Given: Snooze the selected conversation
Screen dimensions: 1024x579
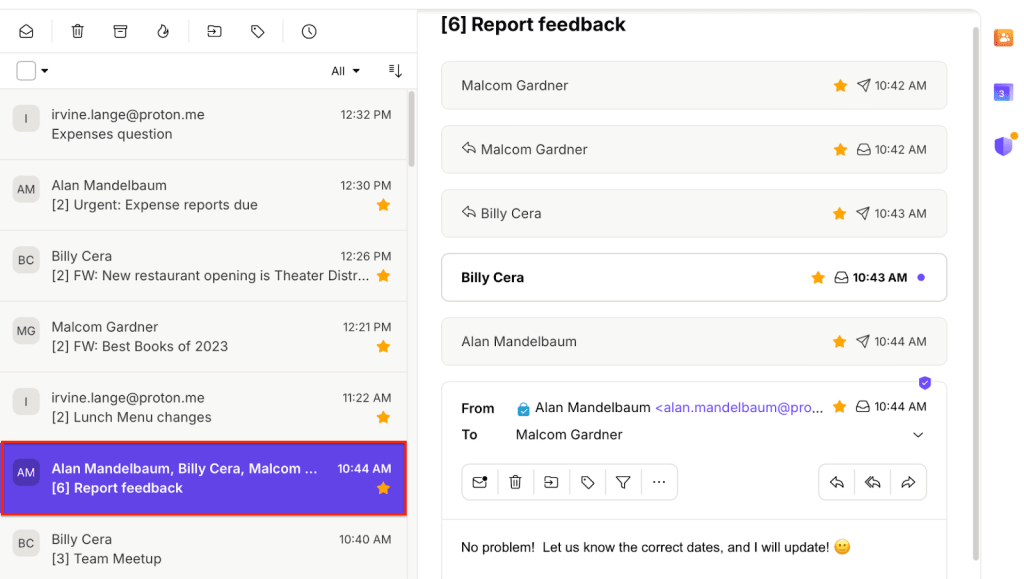Looking at the screenshot, I should coord(309,31).
